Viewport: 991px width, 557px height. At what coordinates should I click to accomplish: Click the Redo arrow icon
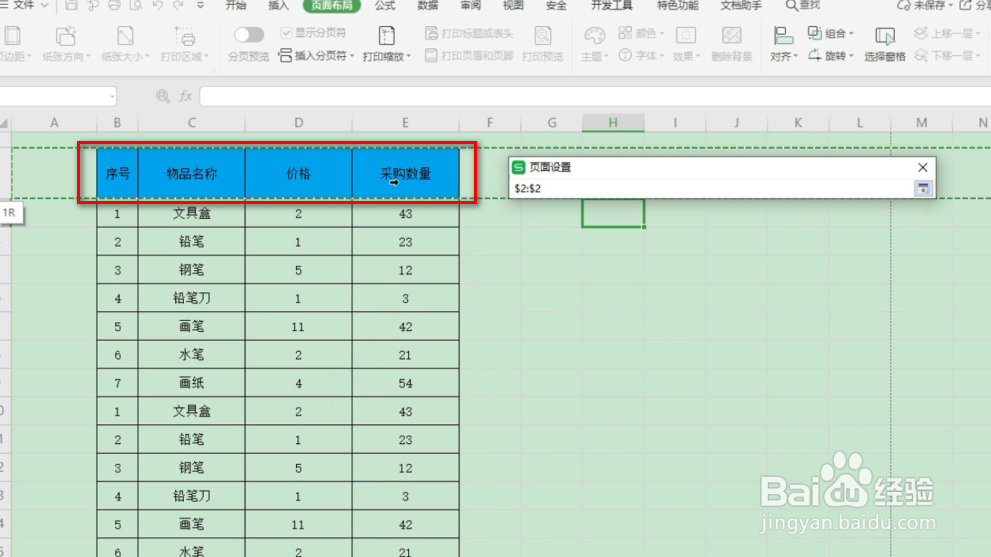point(178,5)
